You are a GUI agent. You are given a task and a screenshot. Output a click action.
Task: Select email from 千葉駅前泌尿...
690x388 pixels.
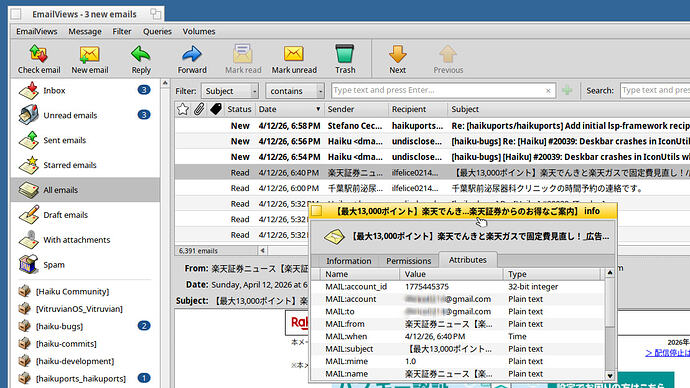(432, 188)
